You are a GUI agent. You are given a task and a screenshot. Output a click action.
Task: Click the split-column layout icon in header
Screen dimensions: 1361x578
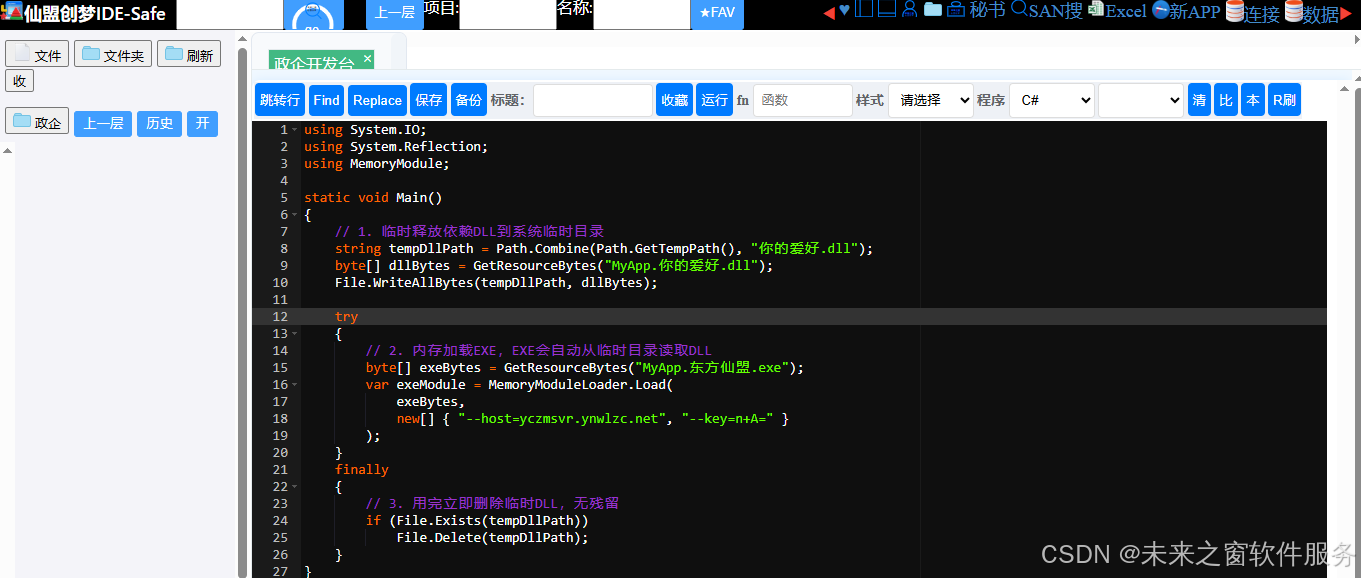click(863, 10)
